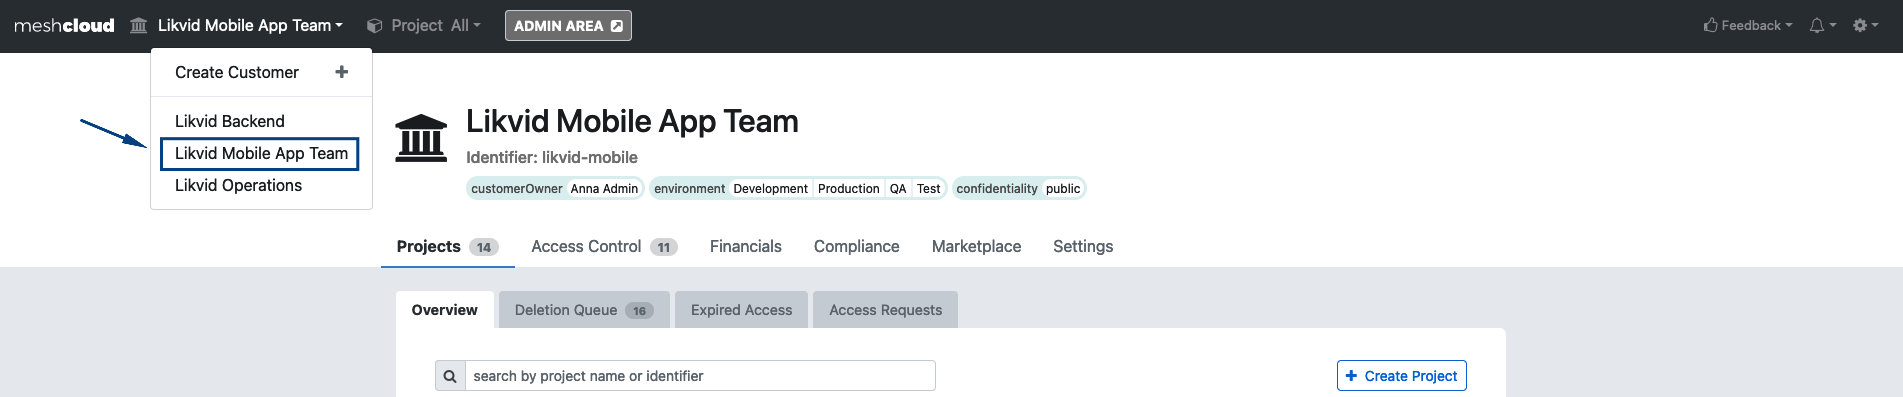Viewport: 1903px width, 397px height.
Task: Click the environment Development tag value
Action: pyautogui.click(x=770, y=188)
